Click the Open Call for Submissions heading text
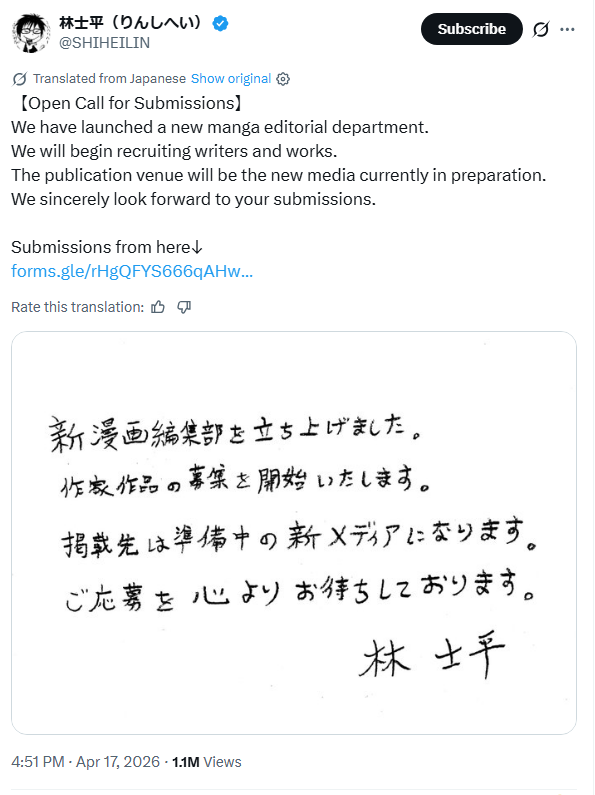Viewport: 595px width, 795px height. (x=130, y=103)
